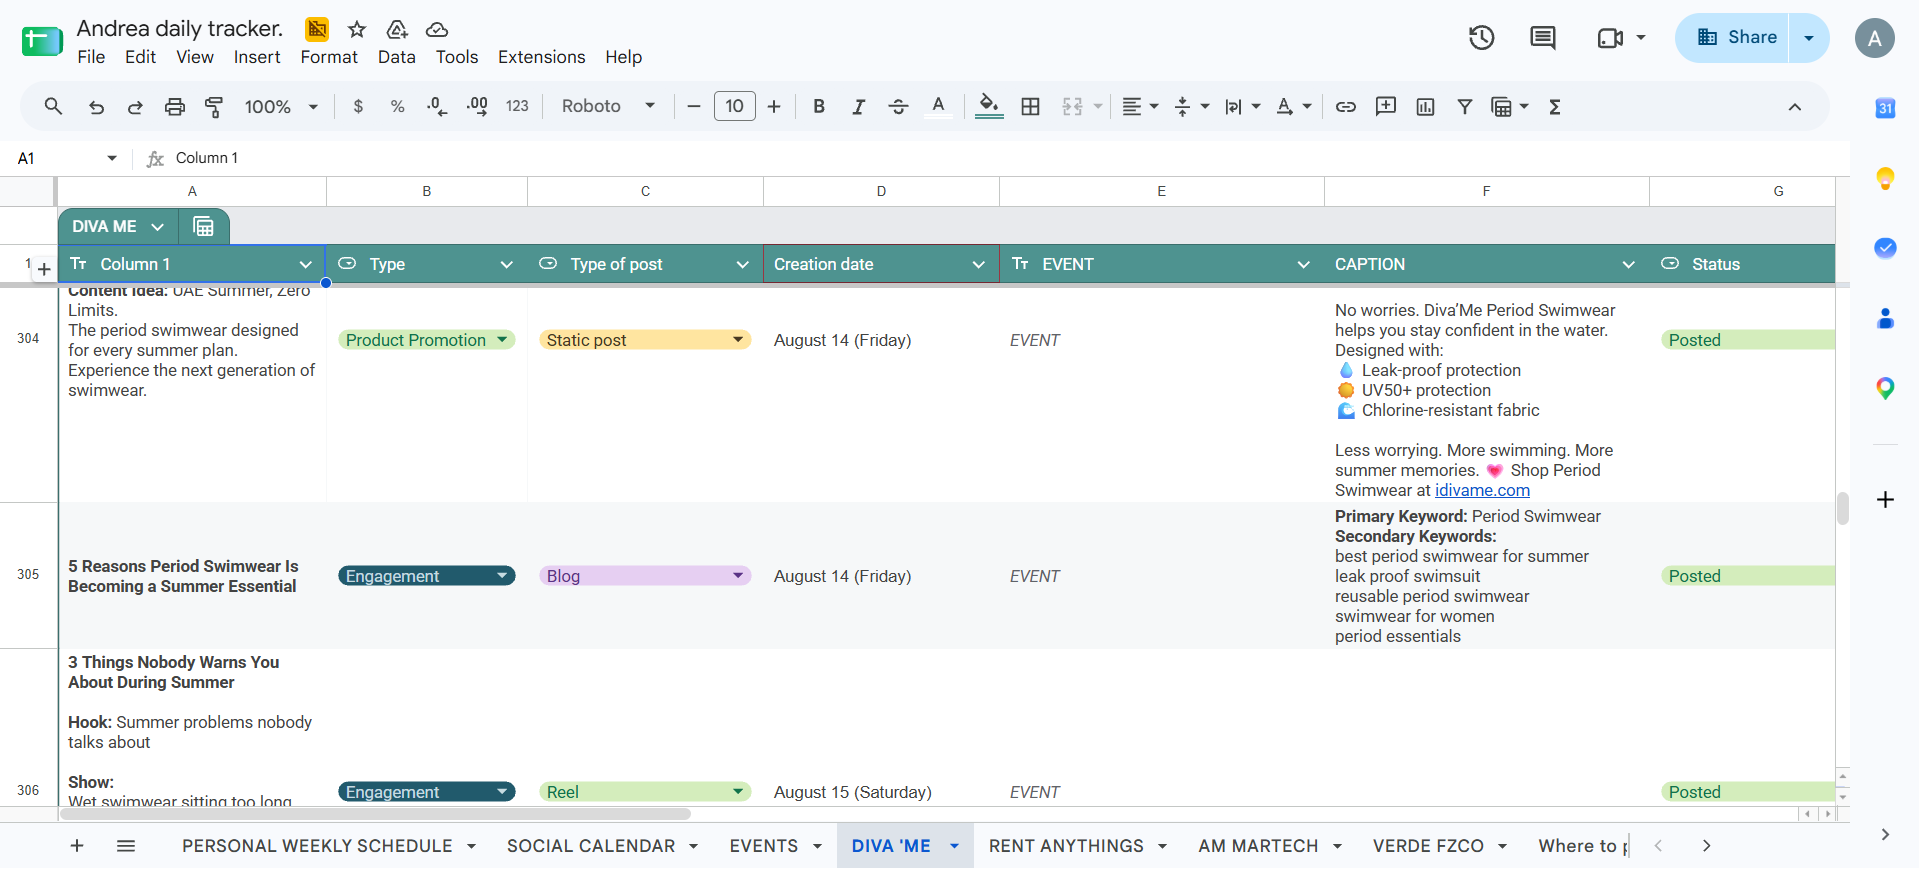This screenshot has width=1919, height=869.
Task: Toggle strikethrough formatting
Action: 898,106
